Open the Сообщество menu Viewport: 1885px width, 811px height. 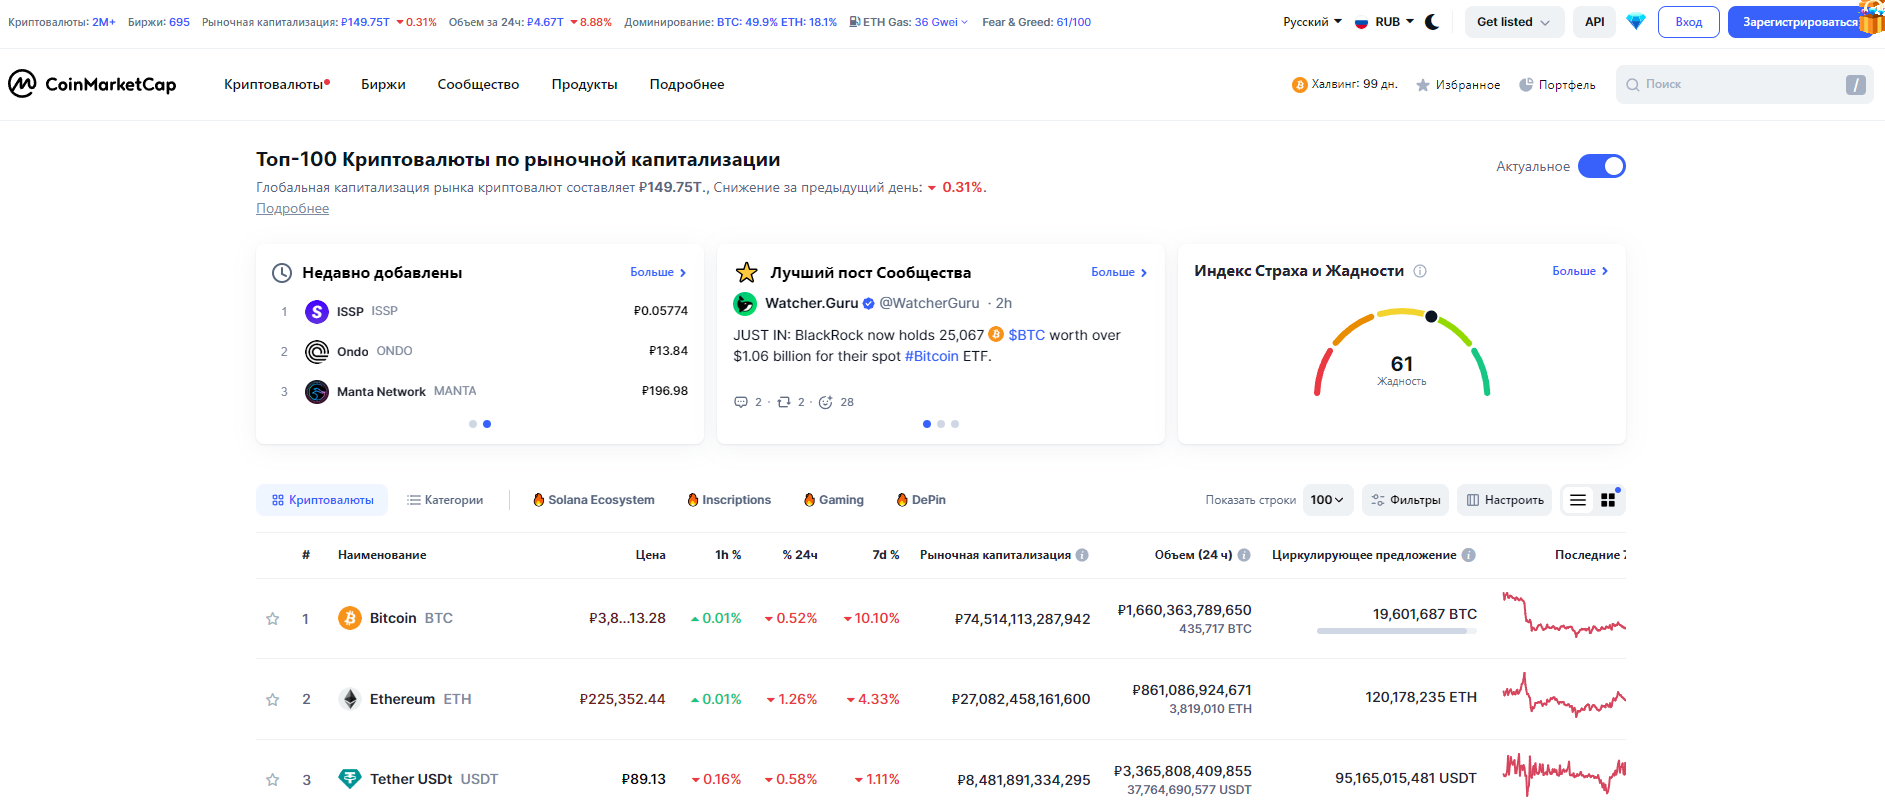pos(478,85)
